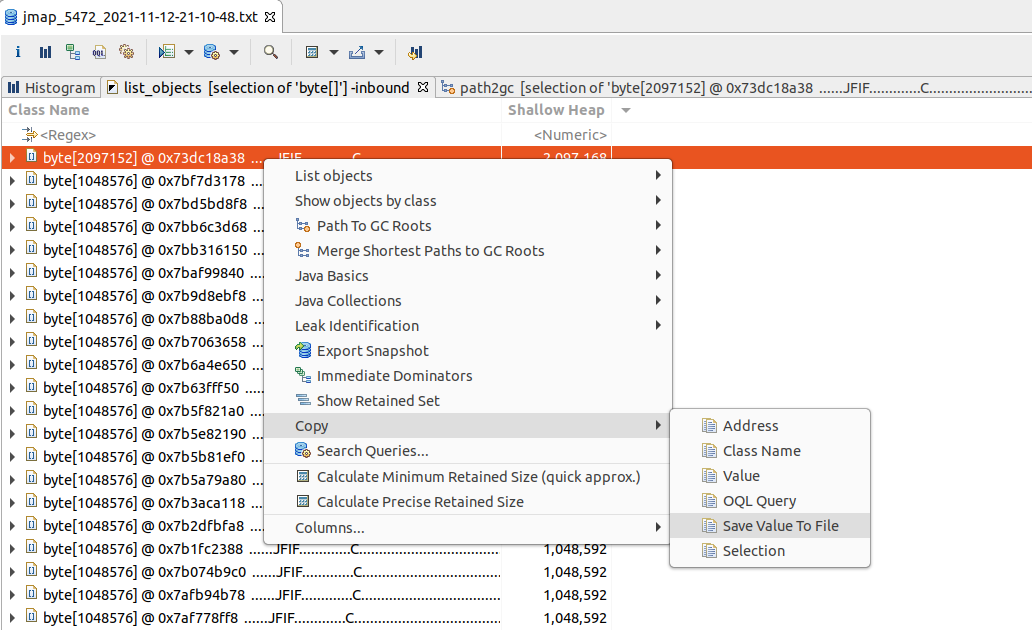
Task: Select row byte[1048576] @ 0x7bb316150
Action: click(x=145, y=250)
